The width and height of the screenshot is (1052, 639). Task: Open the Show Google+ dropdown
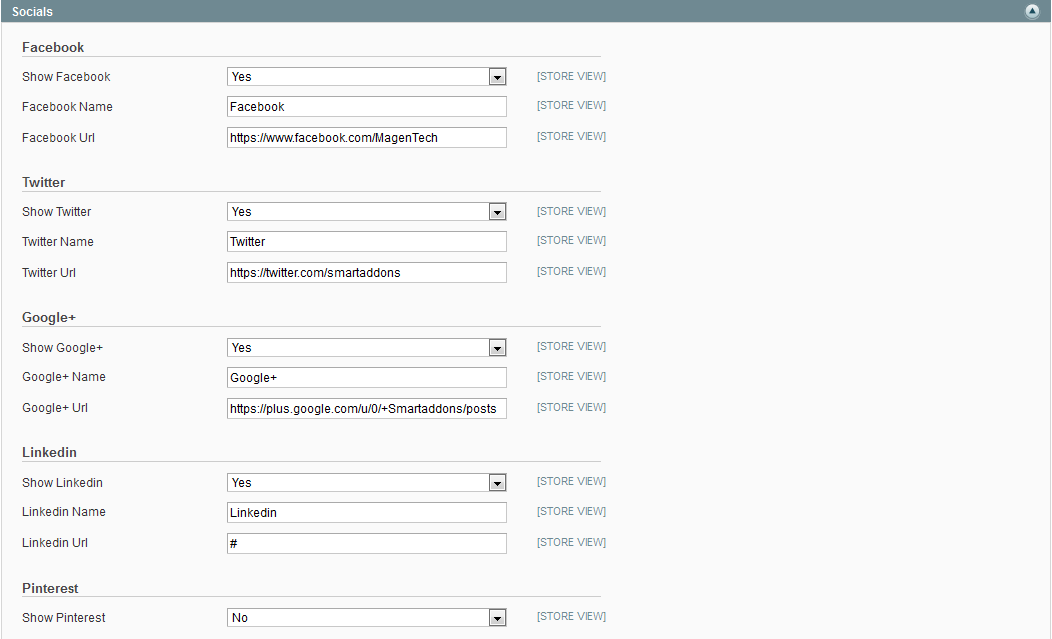[366, 348]
